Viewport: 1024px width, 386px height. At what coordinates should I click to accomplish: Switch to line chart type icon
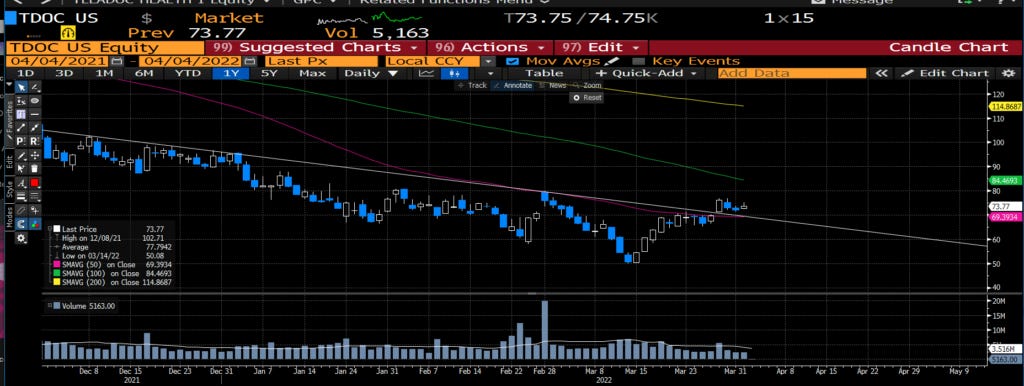[x=426, y=73]
